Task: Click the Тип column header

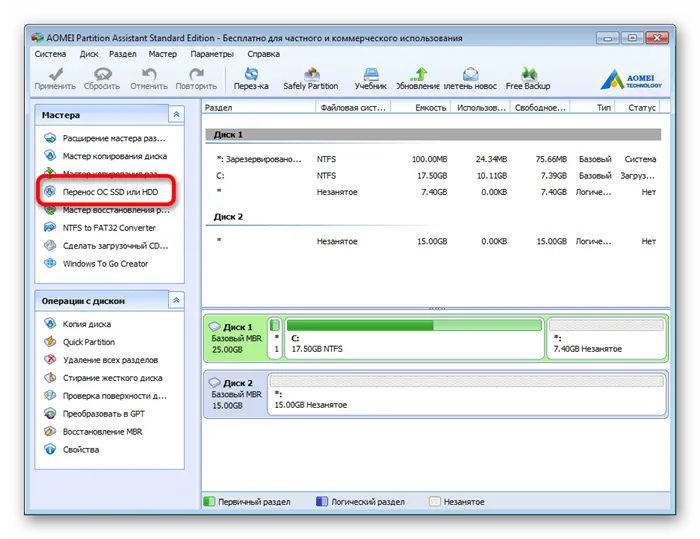Action: click(593, 107)
